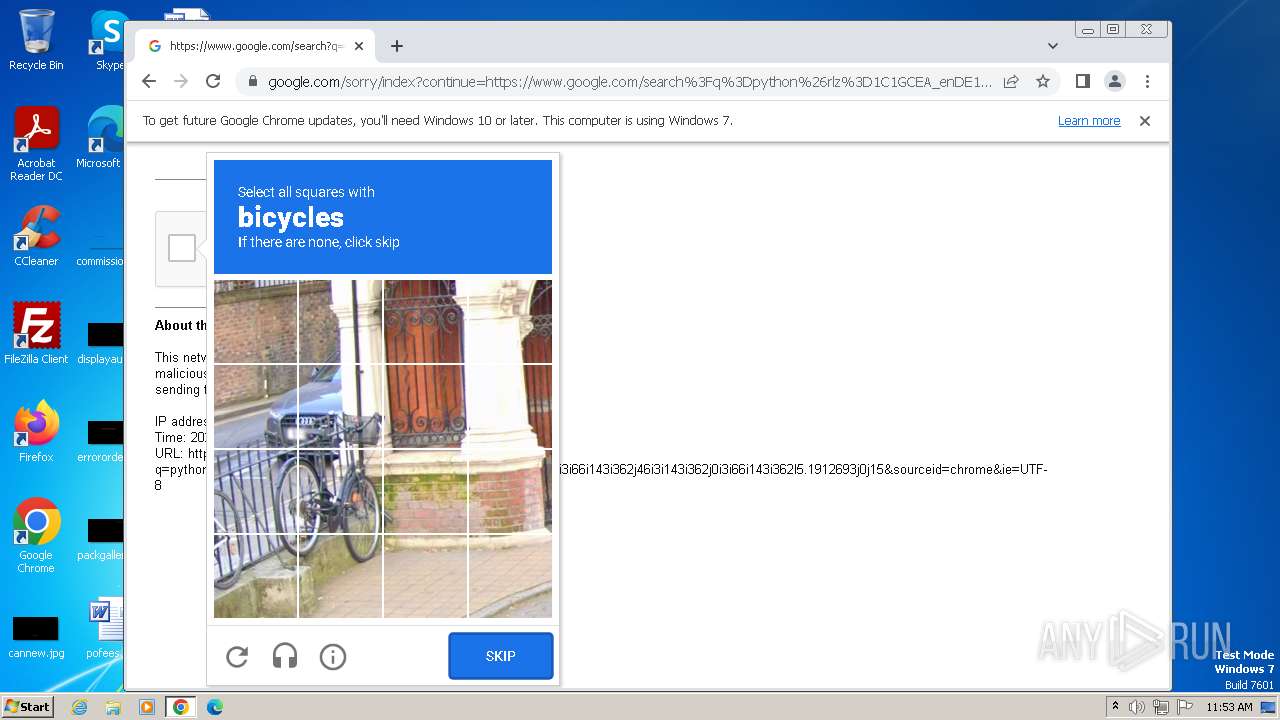Tick the "I'm not a robot" checkbox
Viewport: 1280px width, 720px height.
click(182, 248)
